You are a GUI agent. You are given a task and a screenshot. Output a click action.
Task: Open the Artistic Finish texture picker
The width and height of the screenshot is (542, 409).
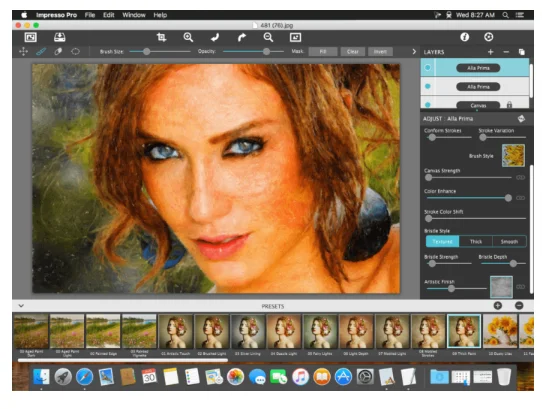tap(501, 287)
